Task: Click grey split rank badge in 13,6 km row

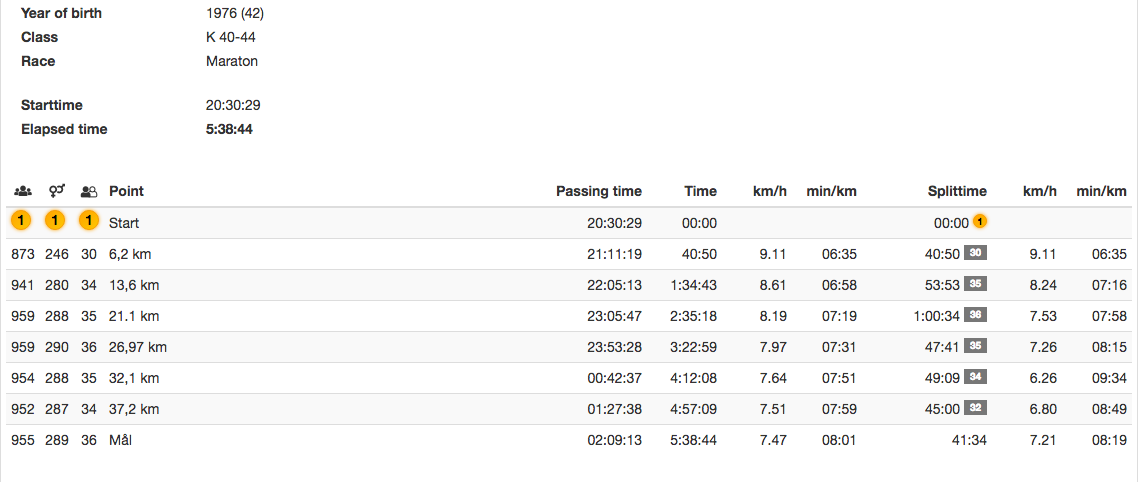Action: tap(977, 285)
